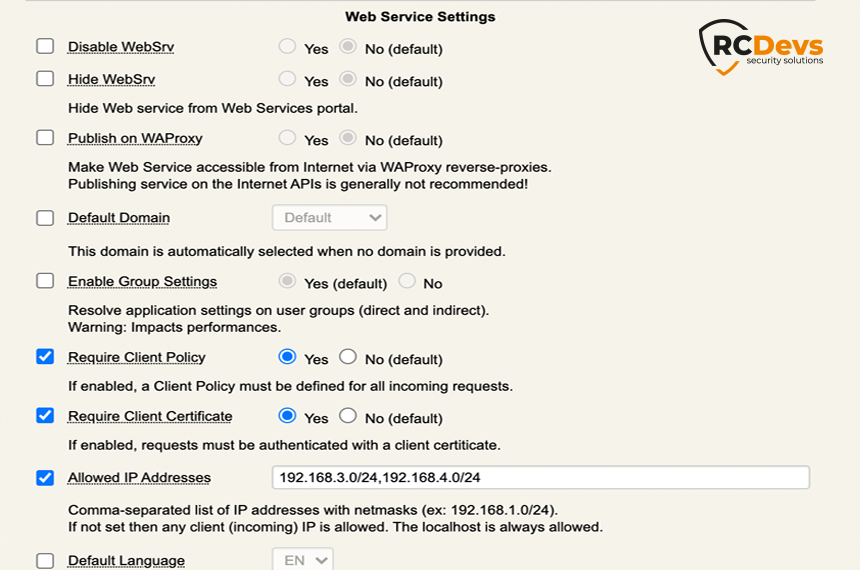Viewport: 860px width, 570px height.
Task: Uncheck the Require Client Policy checkbox
Action: click(45, 357)
